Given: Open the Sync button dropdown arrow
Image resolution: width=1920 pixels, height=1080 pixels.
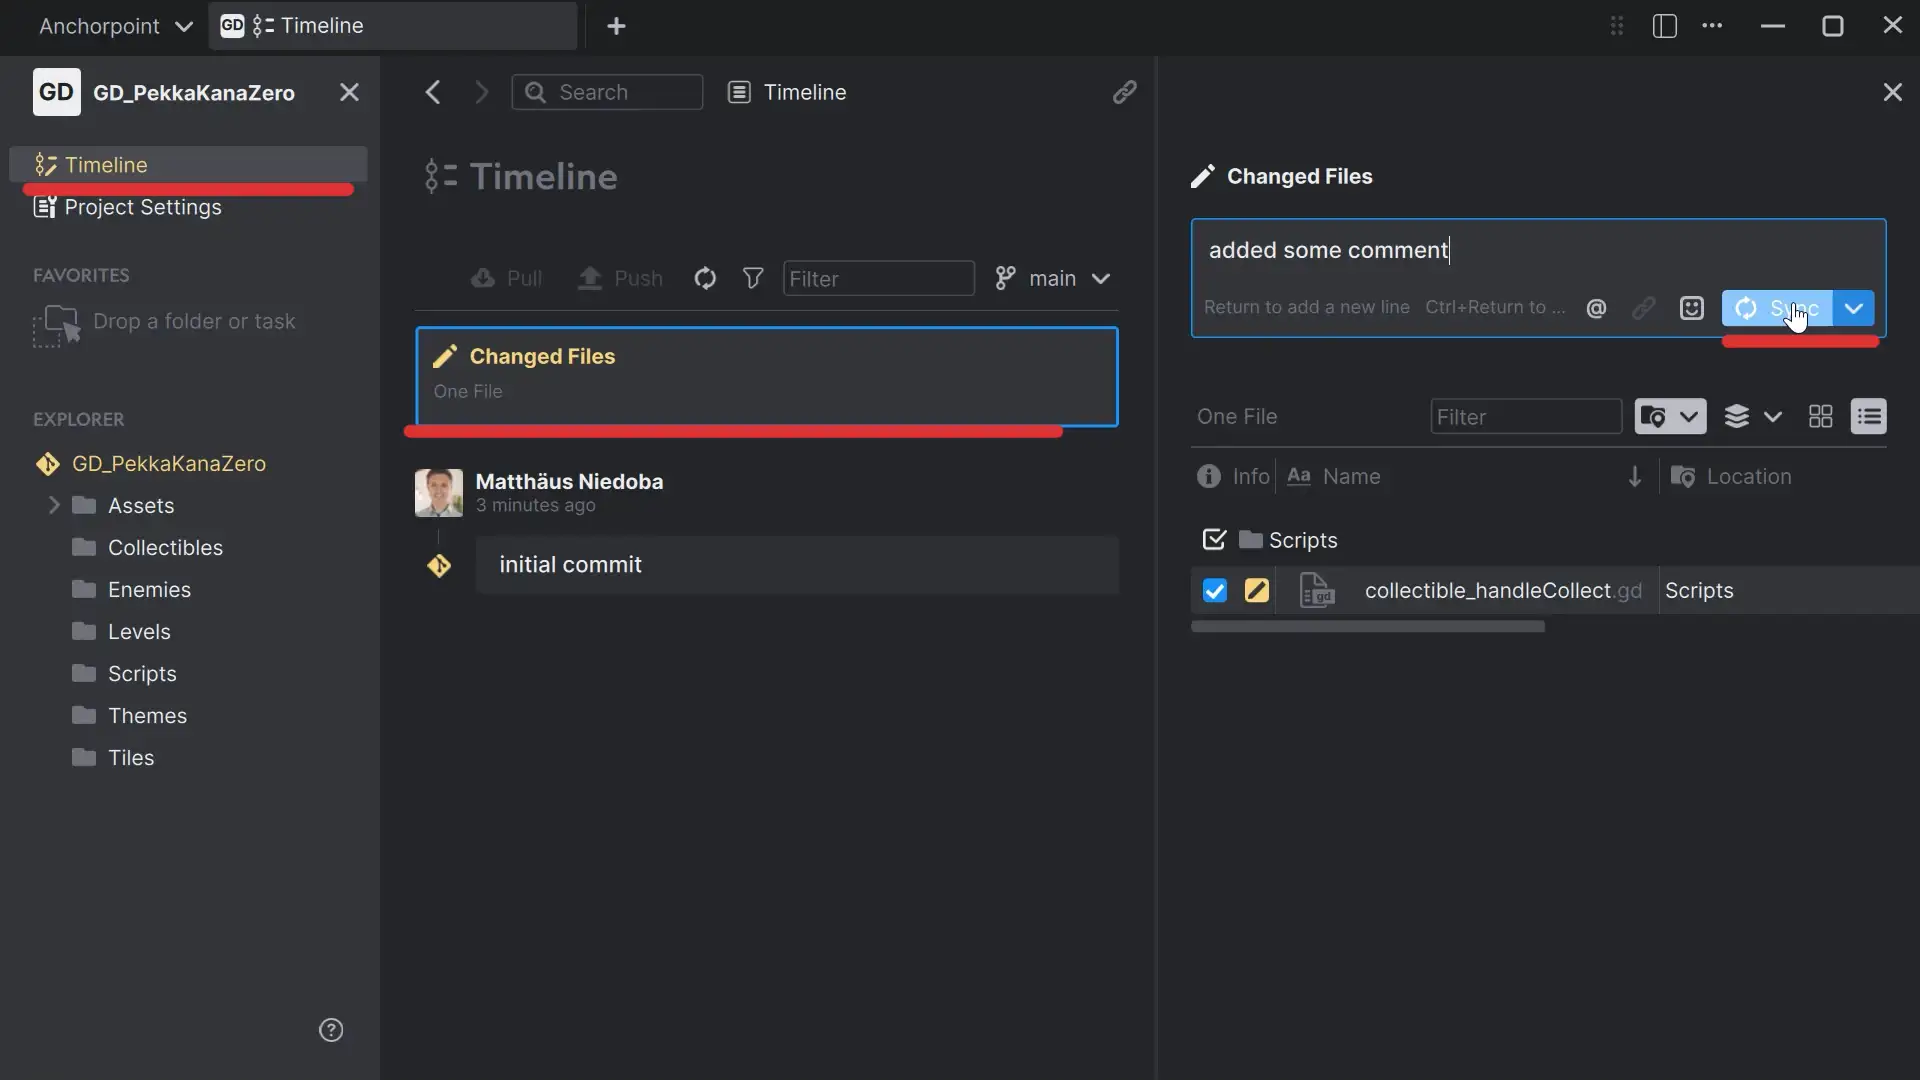Looking at the screenshot, I should click(1855, 308).
